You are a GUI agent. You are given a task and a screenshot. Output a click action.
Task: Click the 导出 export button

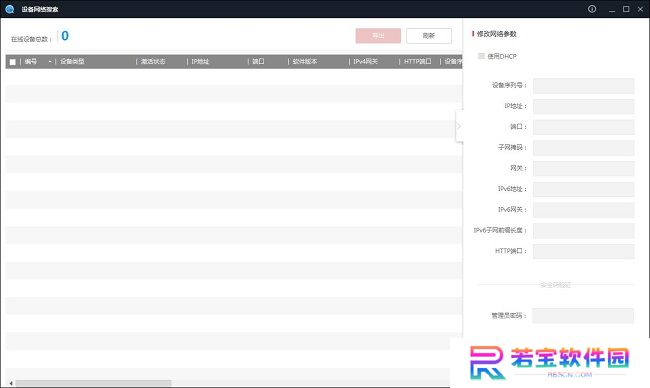(378, 36)
